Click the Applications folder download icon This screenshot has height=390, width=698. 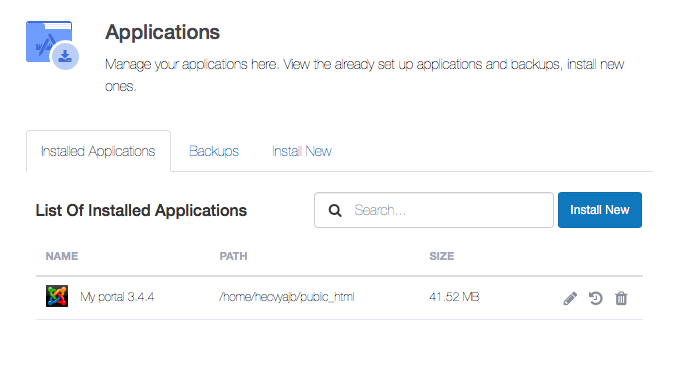coord(53,45)
